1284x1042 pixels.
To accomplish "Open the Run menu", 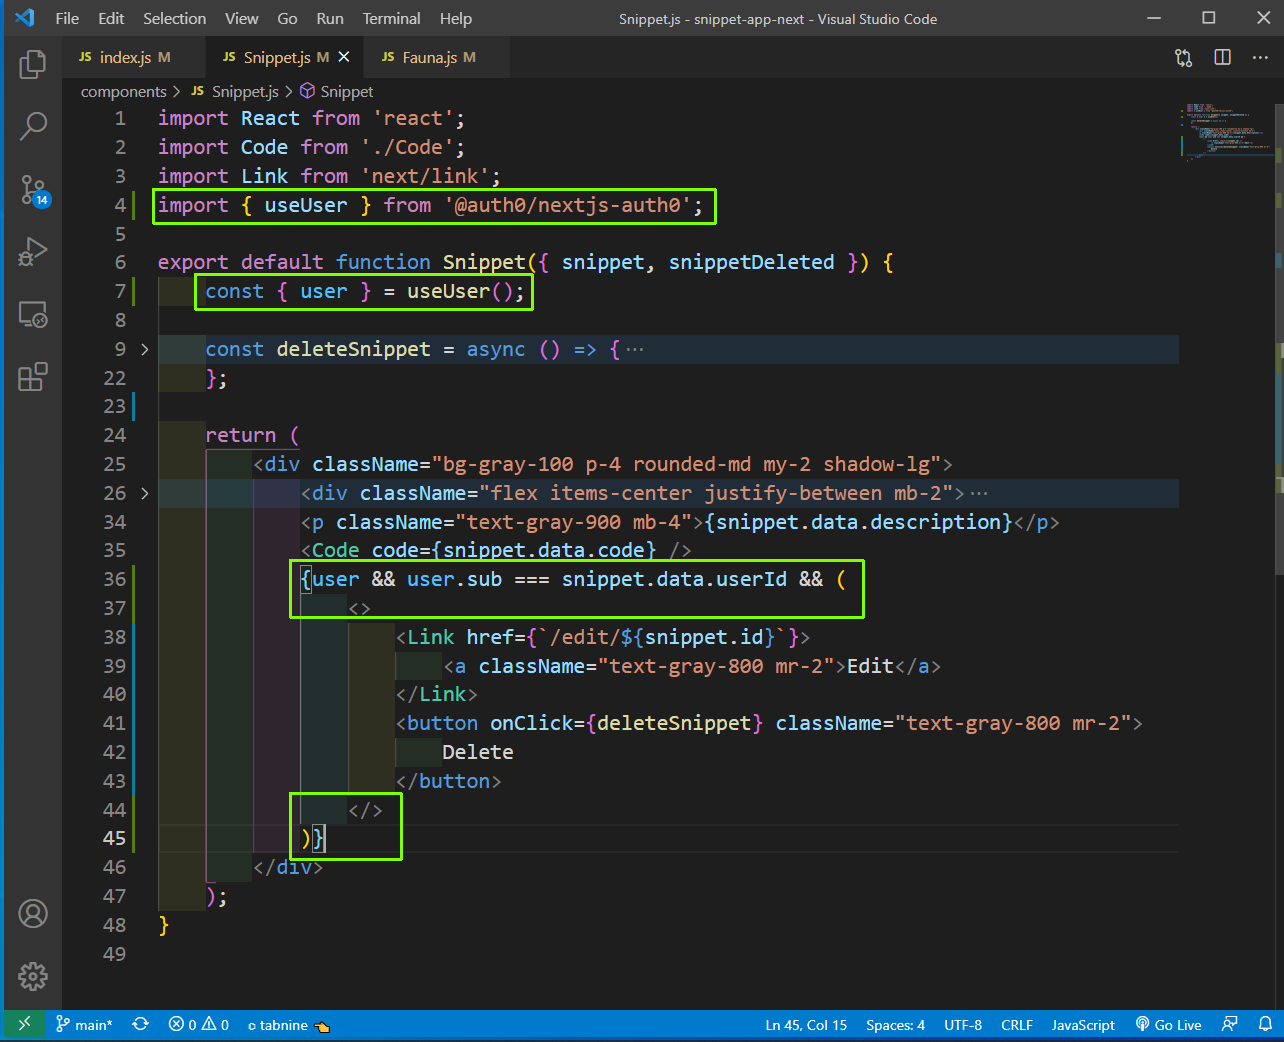I will pyautogui.click(x=330, y=18).
